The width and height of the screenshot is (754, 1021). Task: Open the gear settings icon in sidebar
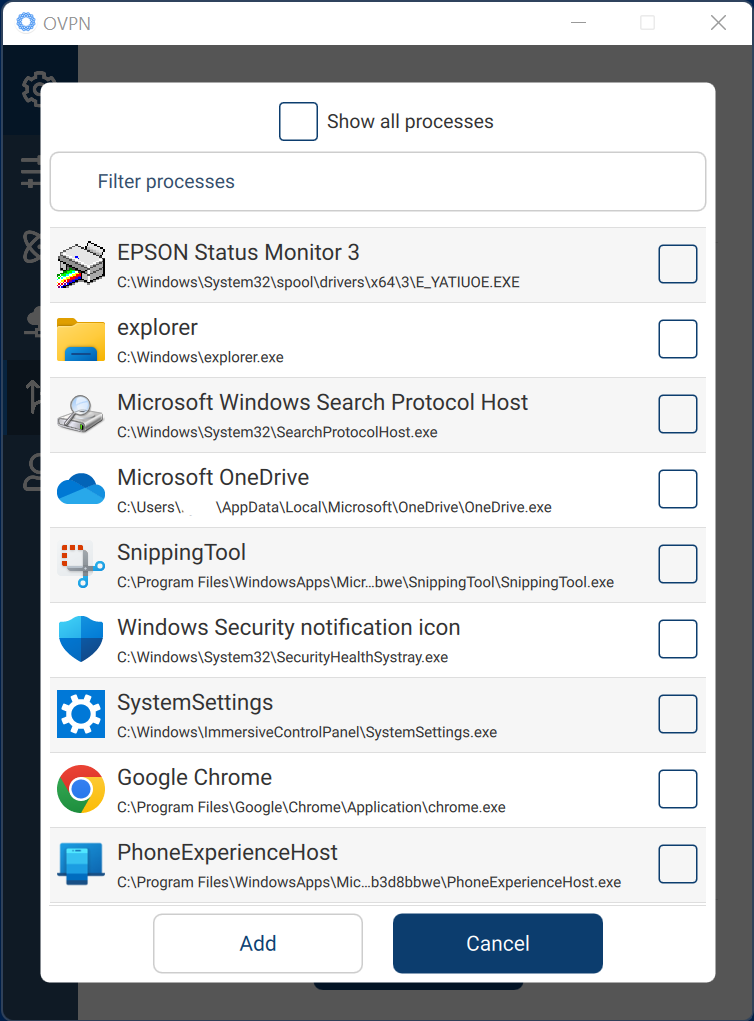[x=36, y=89]
